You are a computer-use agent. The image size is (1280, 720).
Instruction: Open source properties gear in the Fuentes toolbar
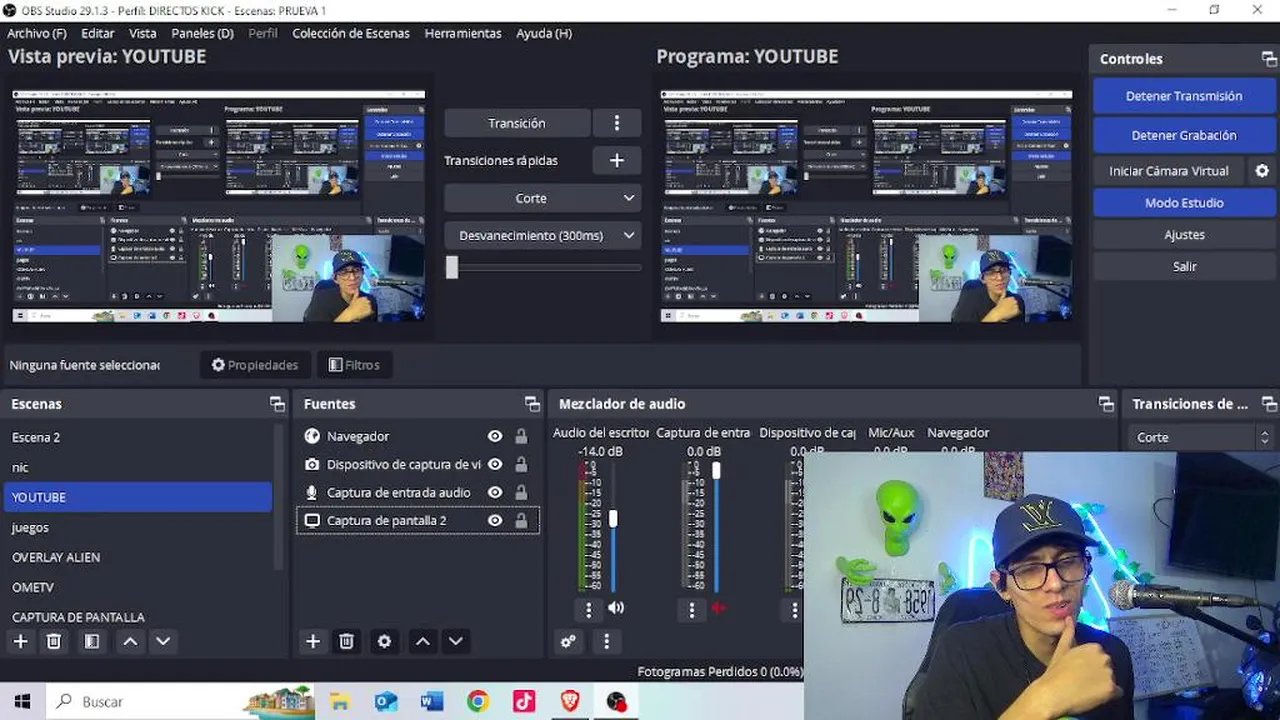click(384, 641)
